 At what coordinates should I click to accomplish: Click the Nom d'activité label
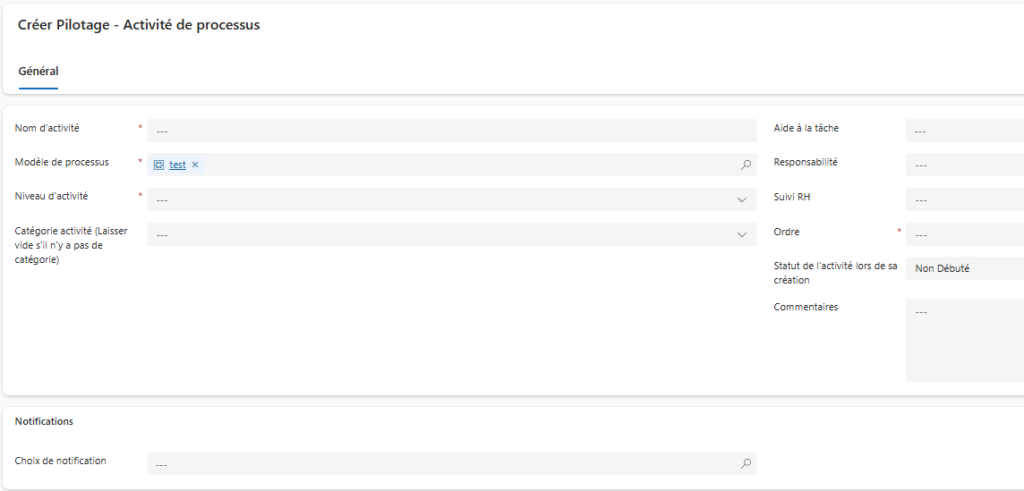47,128
